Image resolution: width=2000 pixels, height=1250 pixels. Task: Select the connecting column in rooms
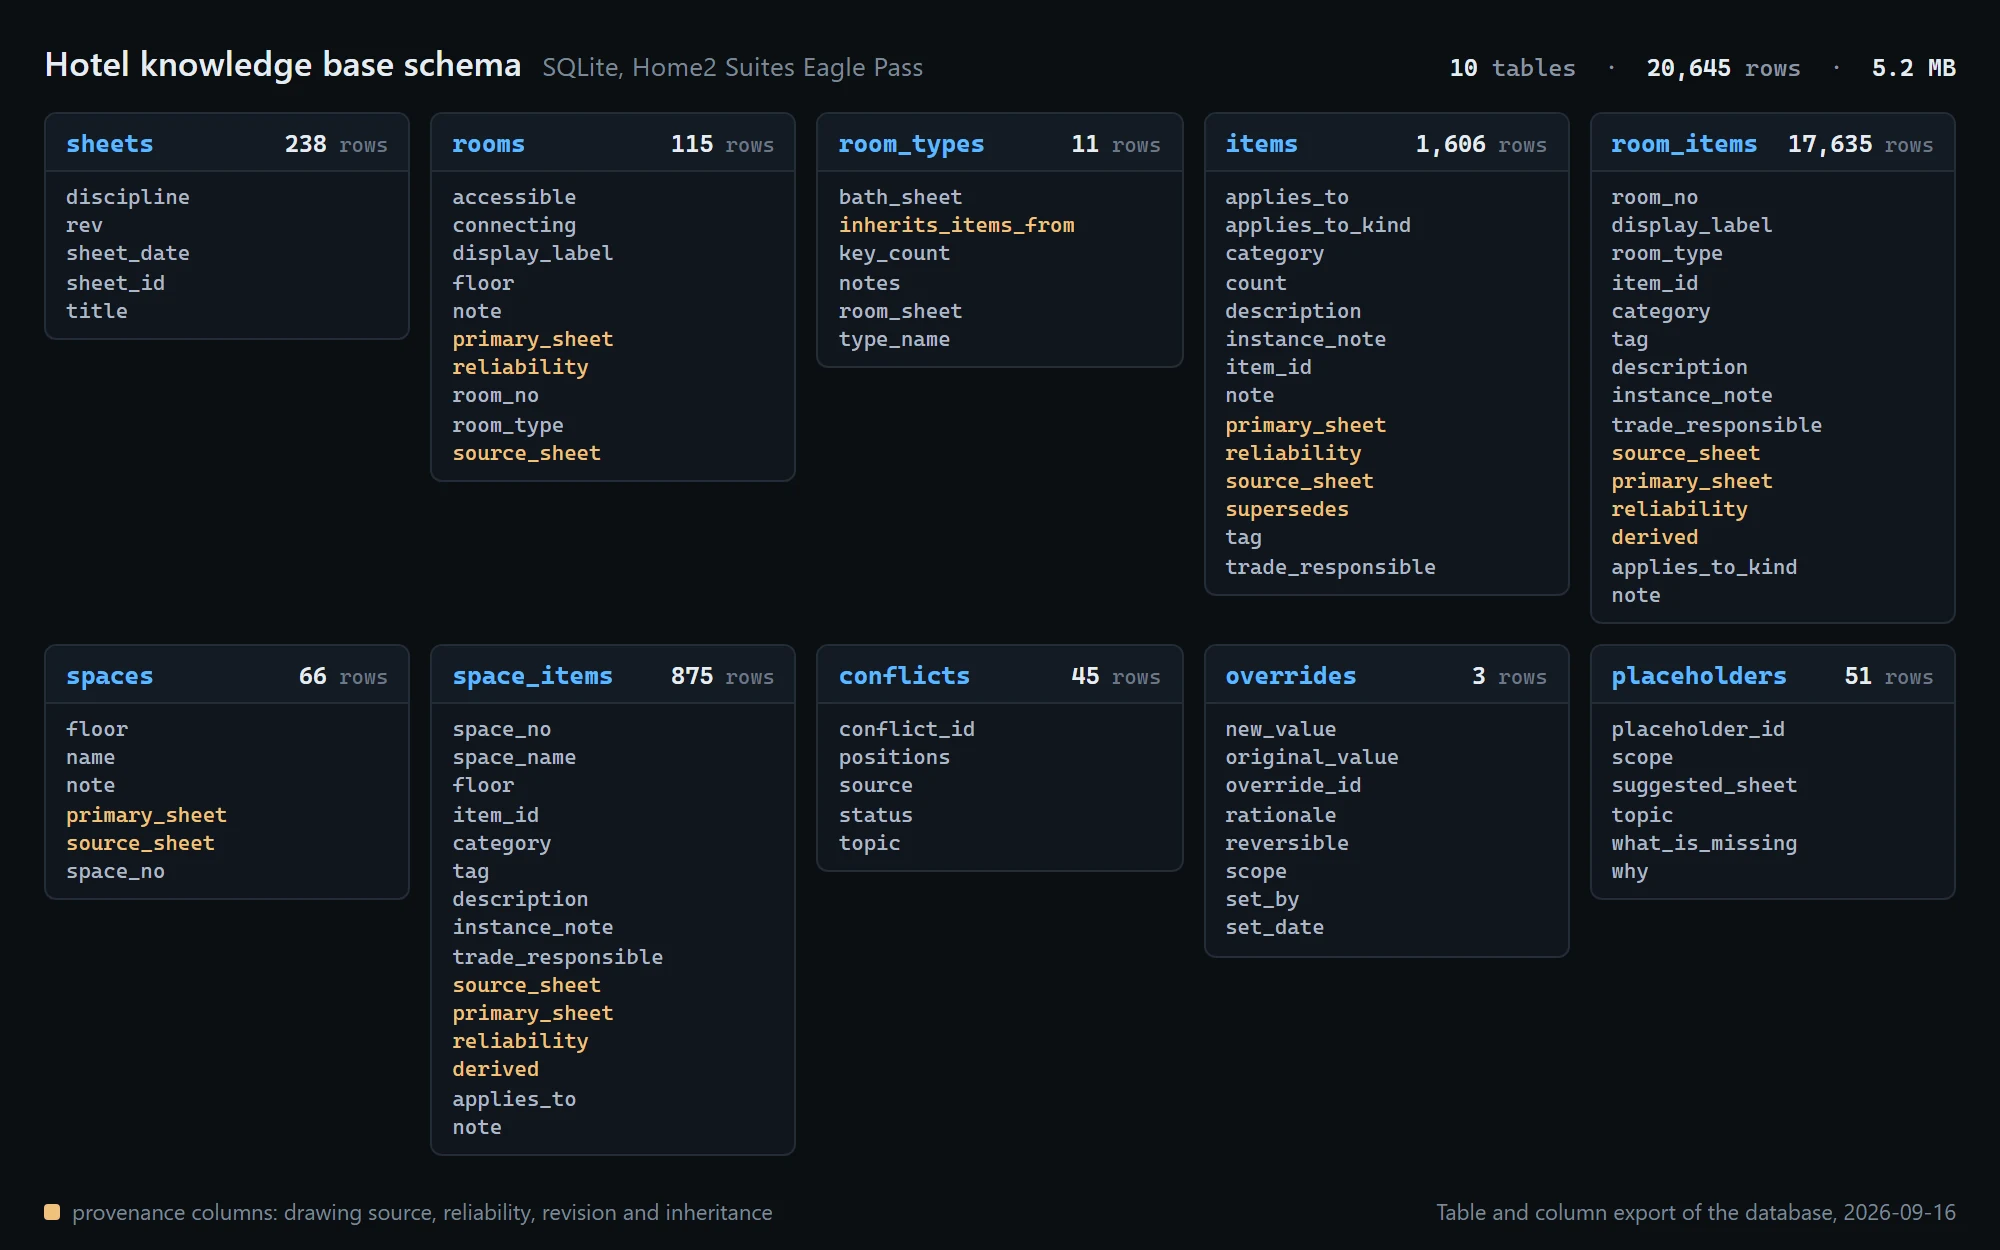[x=514, y=226]
